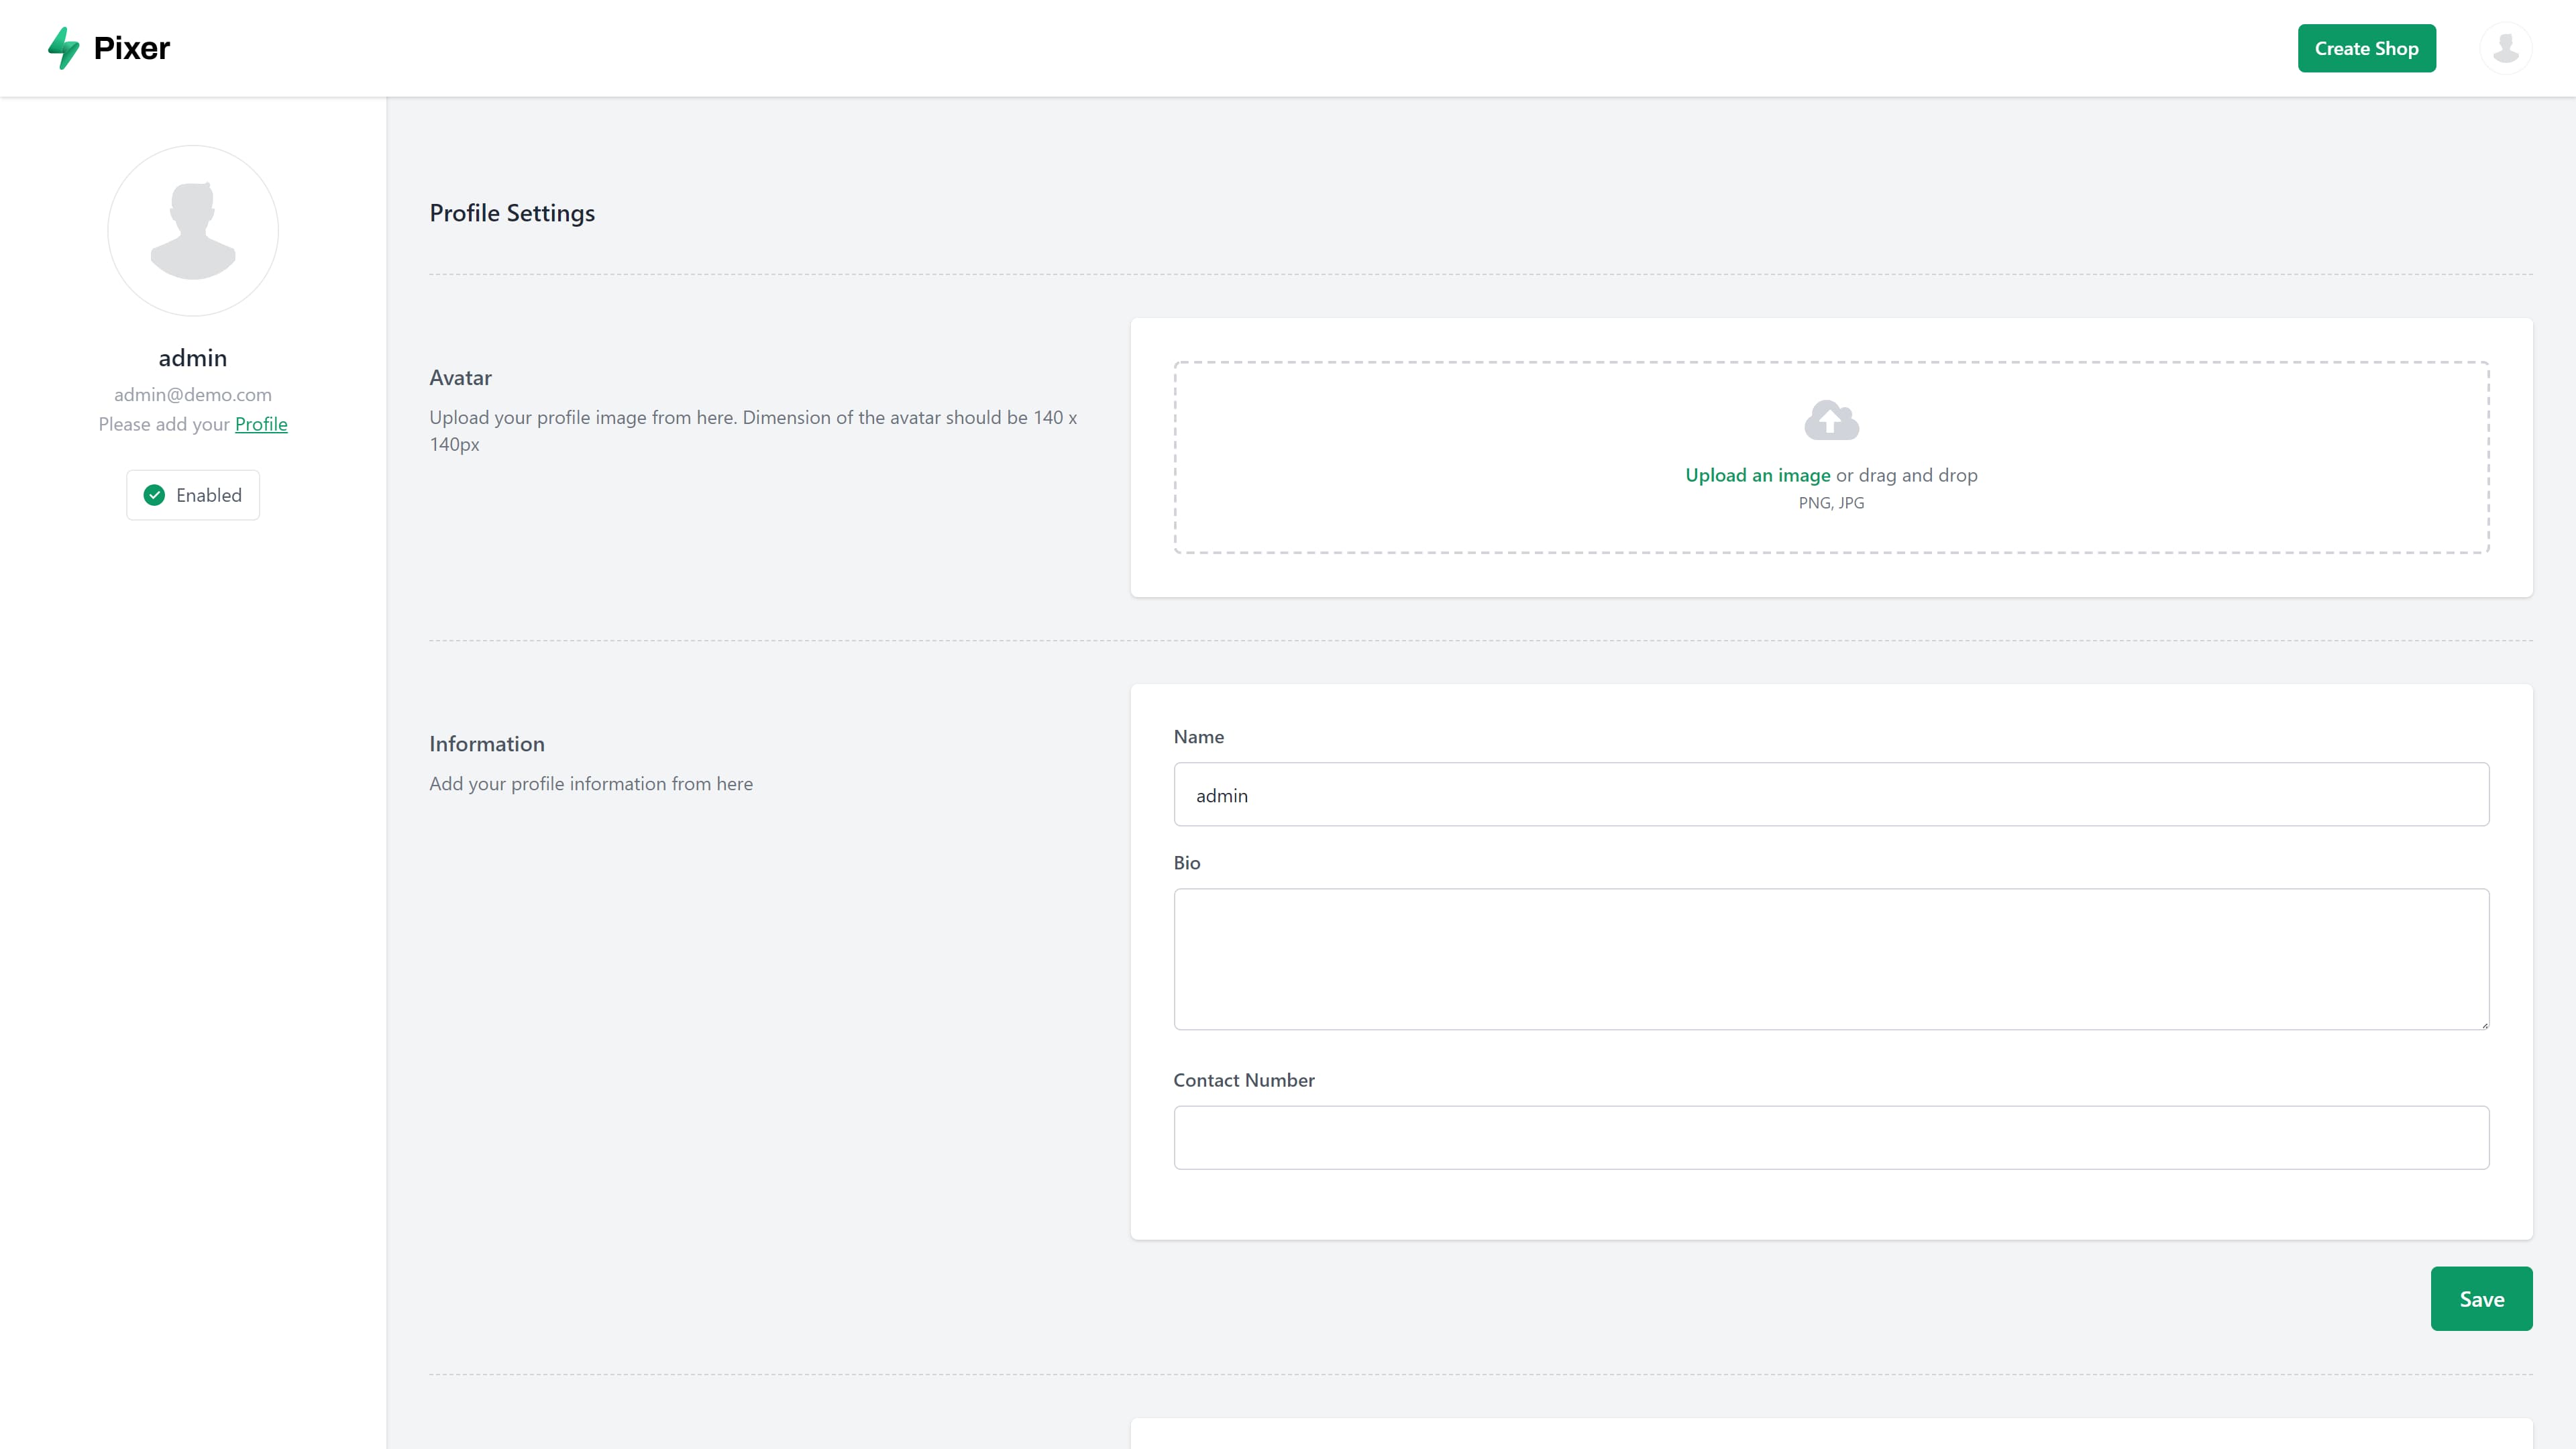Click the admin username in the sidebar
Viewport: 2576px width, 1449px height.
[x=192, y=357]
